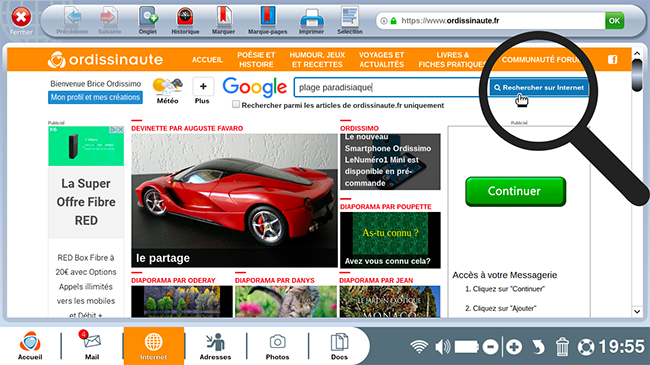Print the page with Imprimer
Viewport: 650px width, 365px height.
311,21
